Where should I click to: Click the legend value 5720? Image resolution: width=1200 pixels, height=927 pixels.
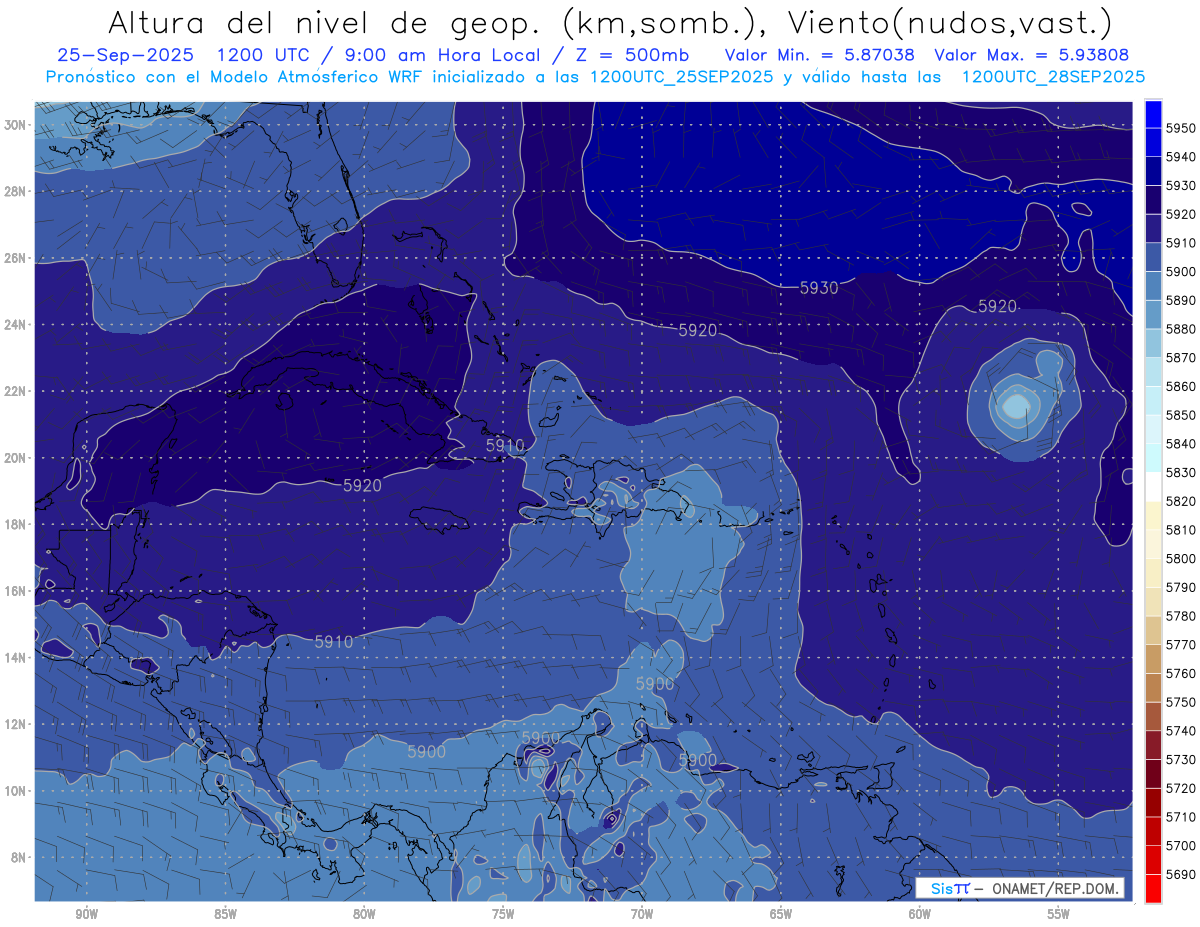[x=1181, y=788]
